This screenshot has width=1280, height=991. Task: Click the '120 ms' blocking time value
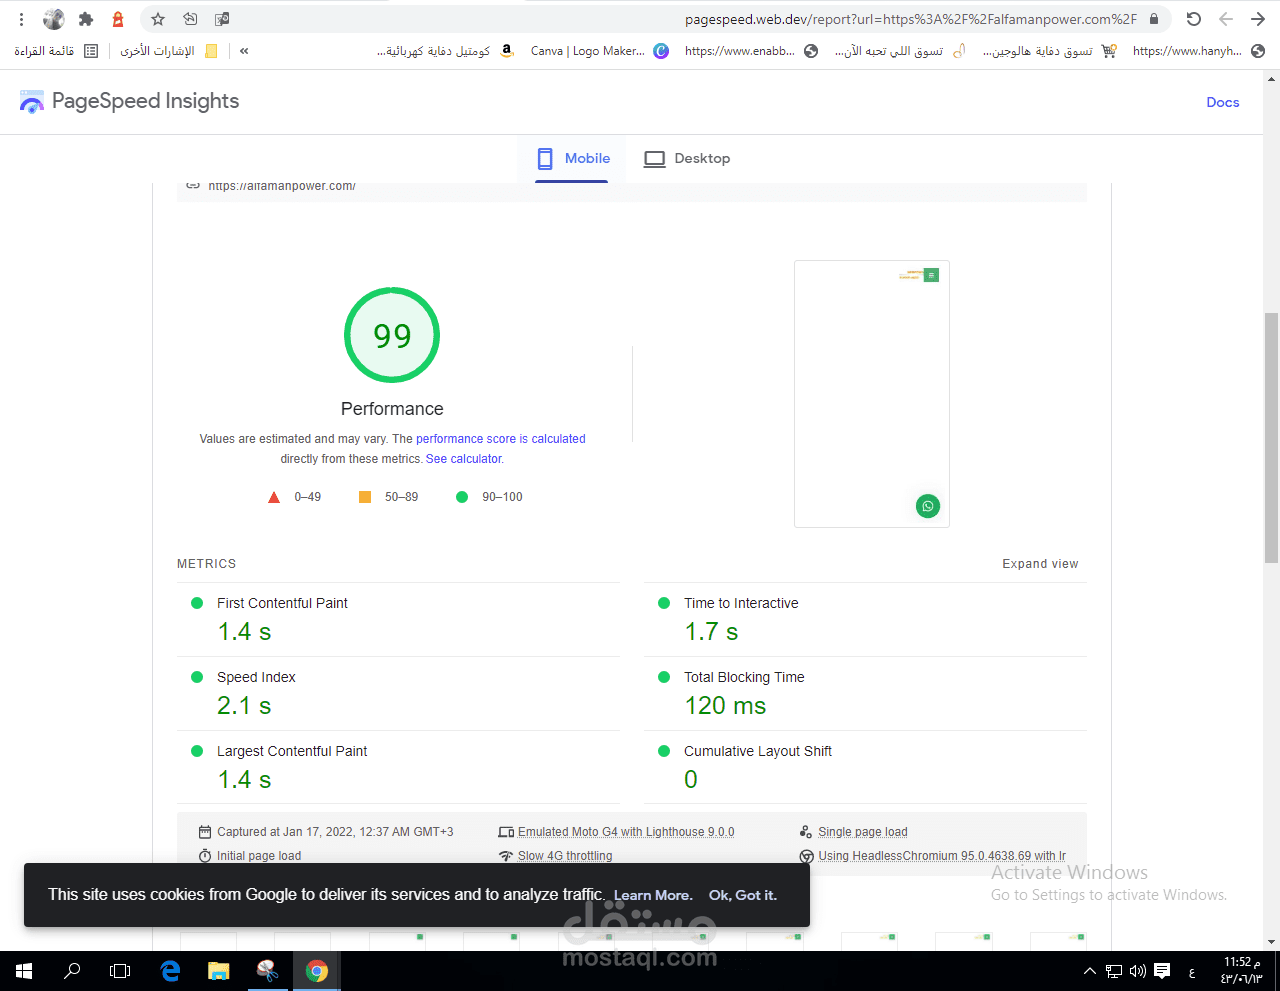725,706
